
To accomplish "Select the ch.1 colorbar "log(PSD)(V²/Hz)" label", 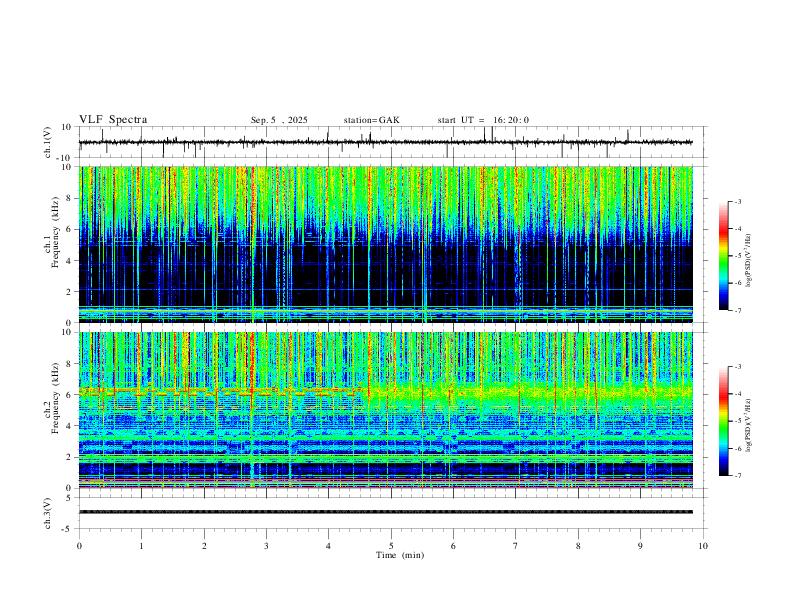I will coord(748,261).
